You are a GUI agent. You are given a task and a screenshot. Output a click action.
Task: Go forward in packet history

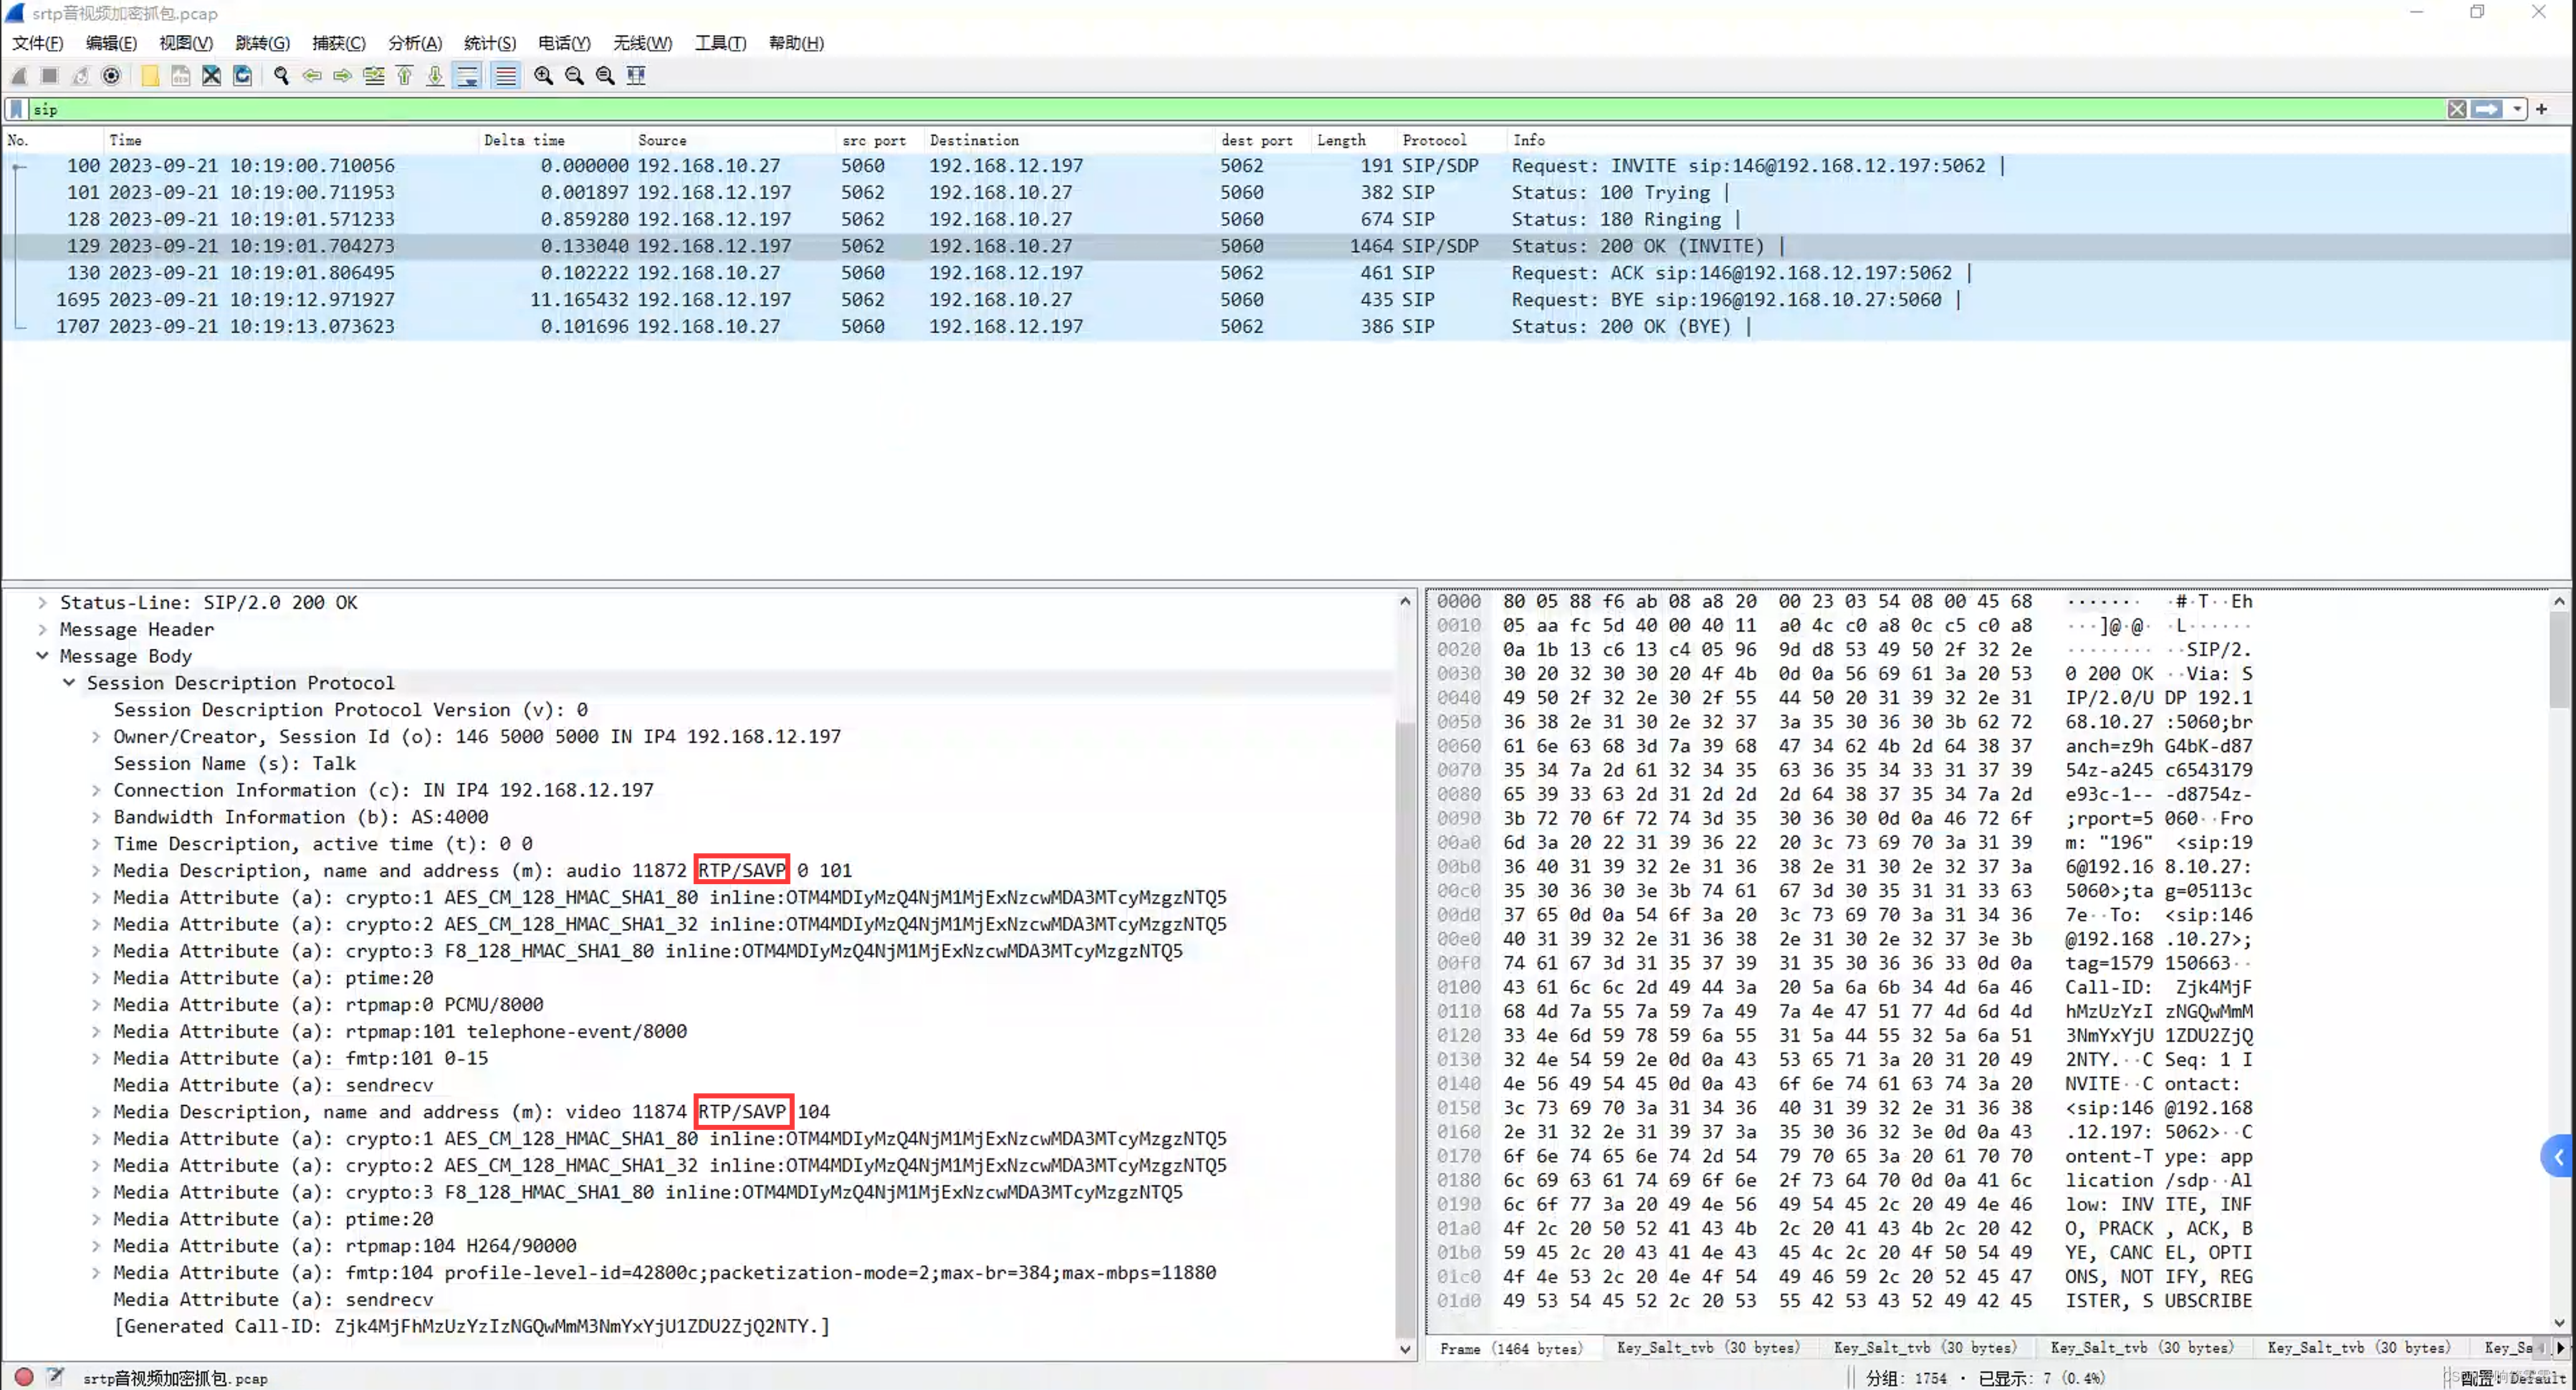pos(343,75)
